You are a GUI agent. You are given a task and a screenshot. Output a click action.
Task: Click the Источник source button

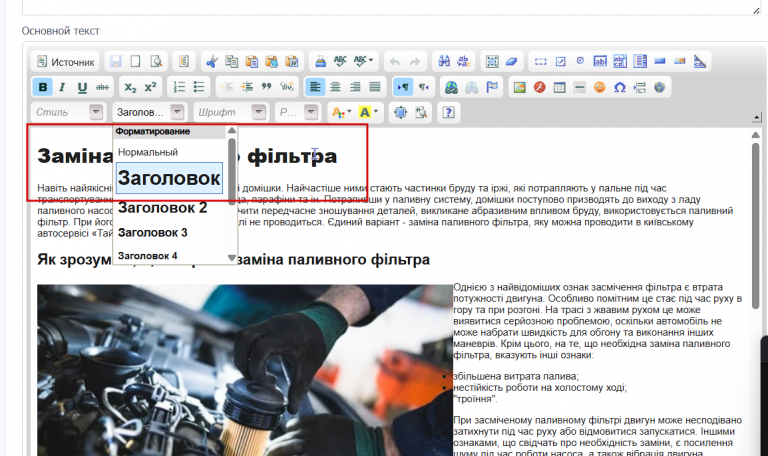[x=66, y=62]
